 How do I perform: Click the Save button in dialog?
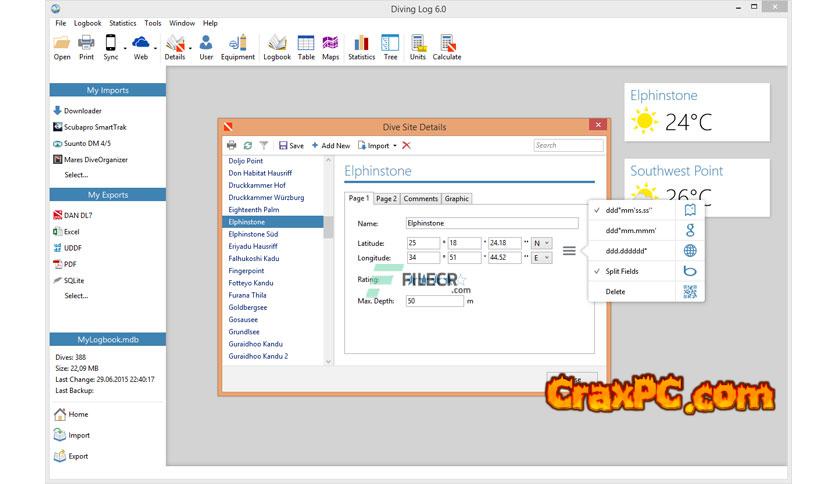(291, 146)
